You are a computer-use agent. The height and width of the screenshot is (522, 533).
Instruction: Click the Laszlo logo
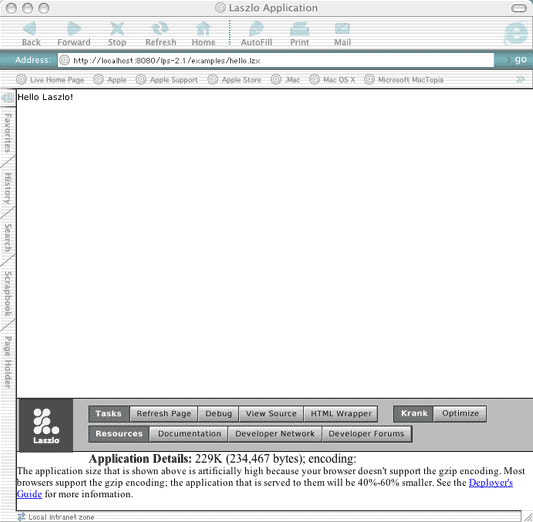(x=46, y=425)
